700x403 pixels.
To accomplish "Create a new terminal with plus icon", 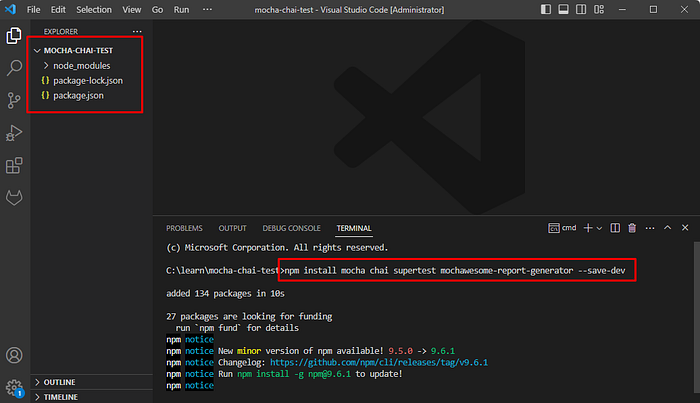I will 588,228.
